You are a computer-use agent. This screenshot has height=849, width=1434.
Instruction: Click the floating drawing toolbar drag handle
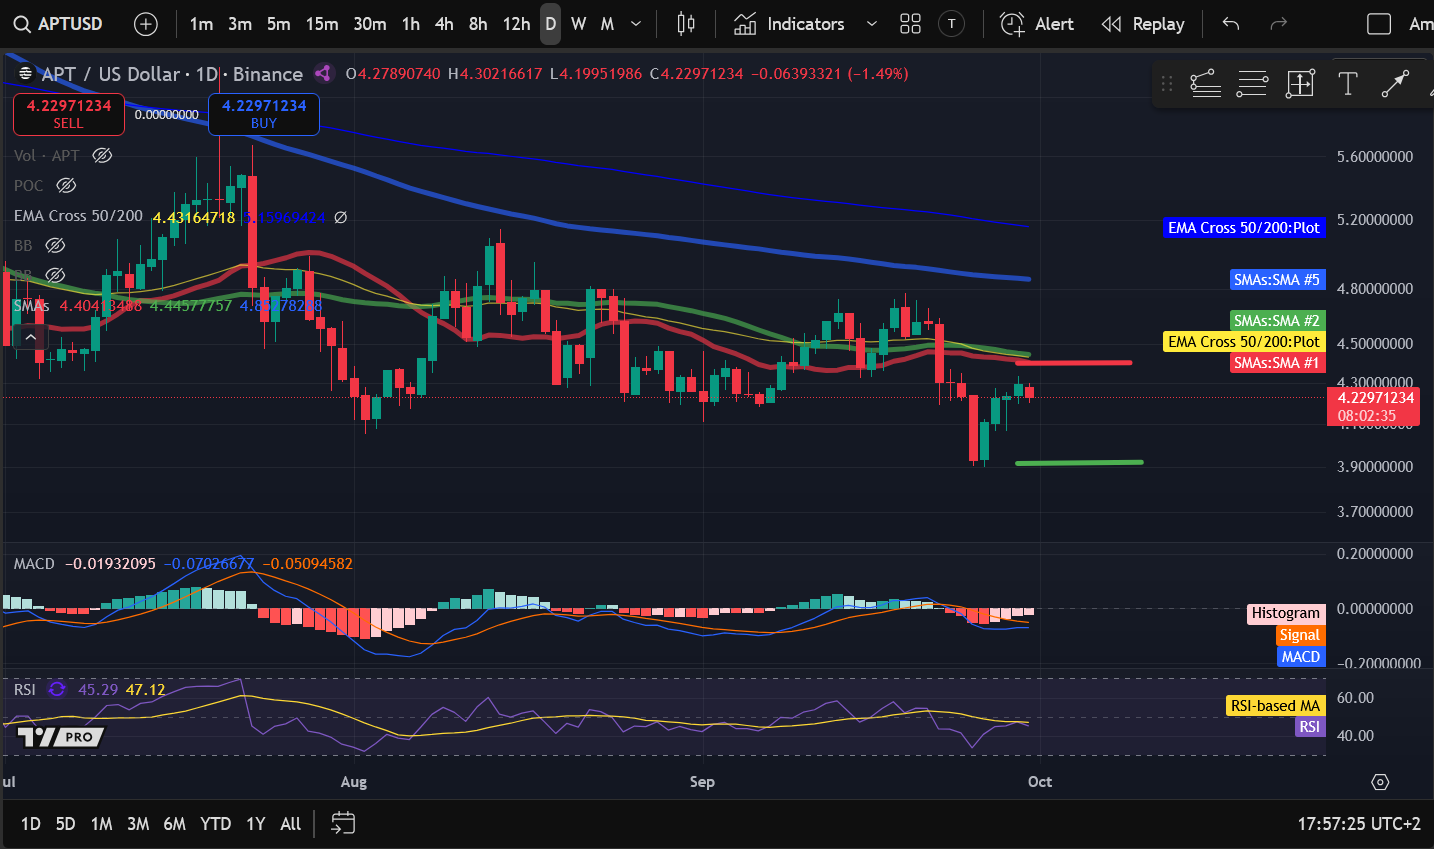(x=1167, y=84)
